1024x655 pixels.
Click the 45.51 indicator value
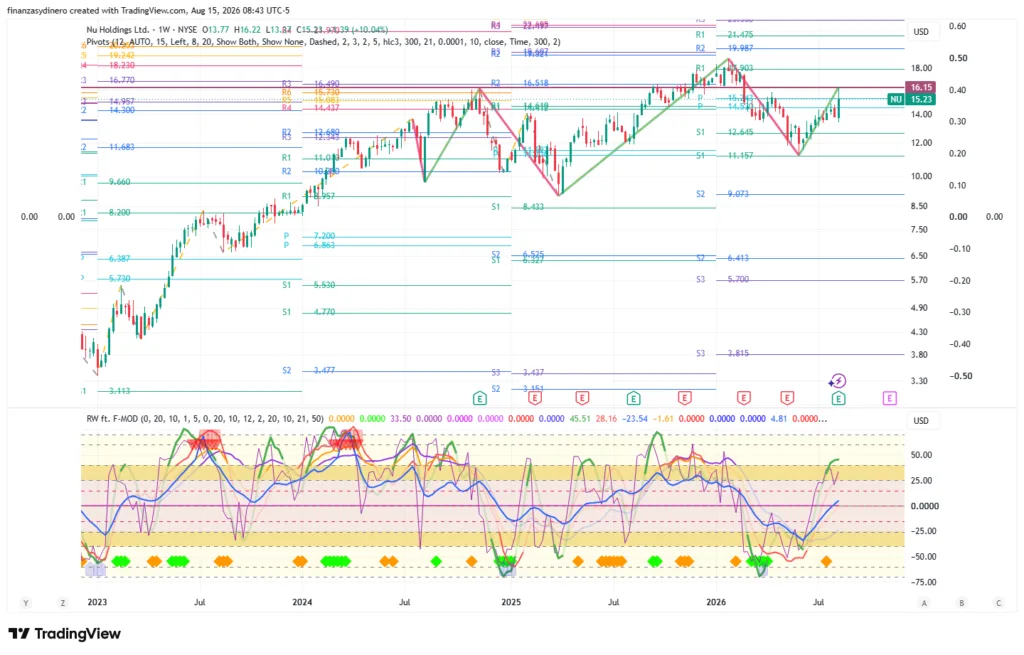coord(580,419)
